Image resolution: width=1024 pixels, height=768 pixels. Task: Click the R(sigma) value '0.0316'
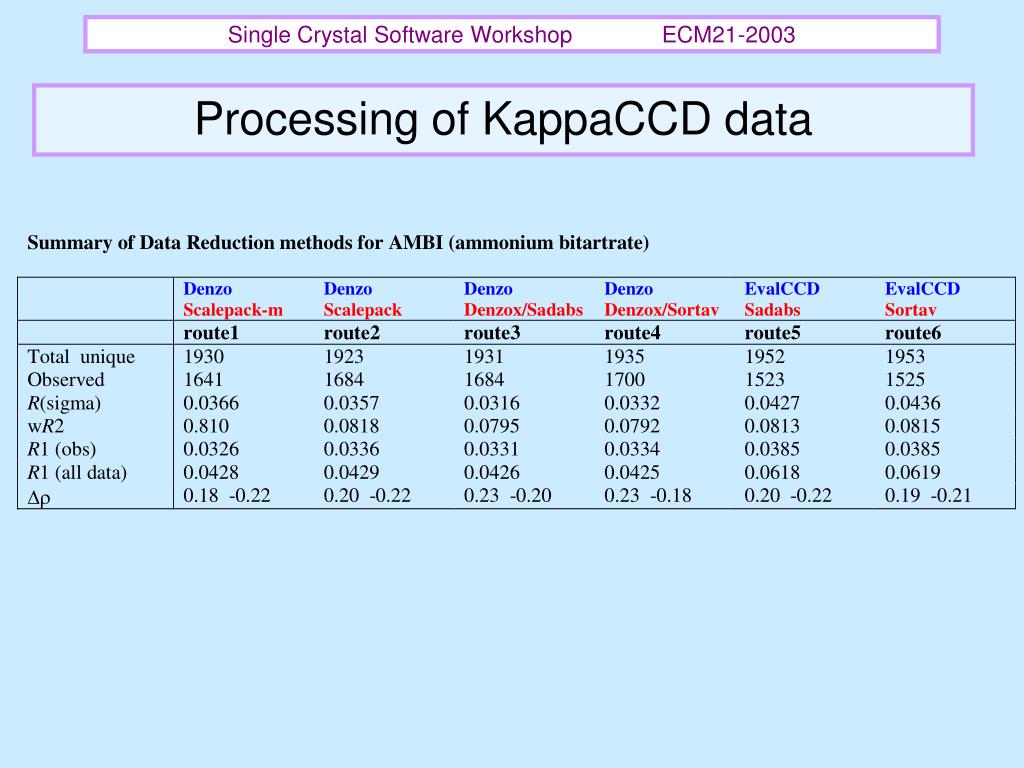[x=492, y=403]
